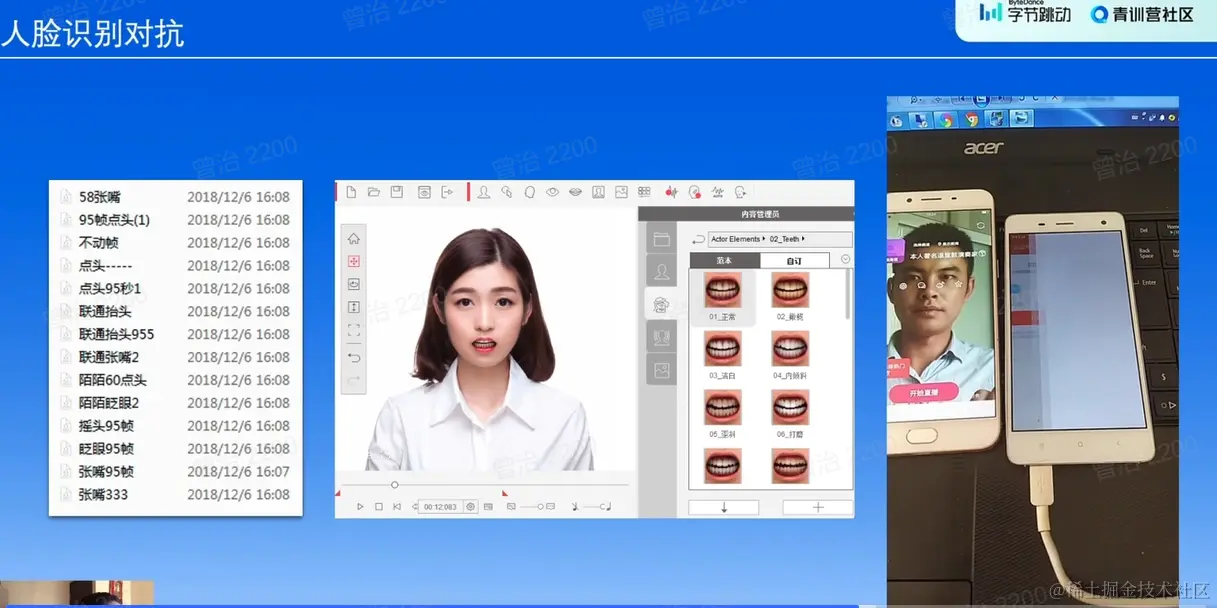Screen dimensions: 1217x608
Task: Click the save disk icon in editor toolbar
Action: coord(397,191)
